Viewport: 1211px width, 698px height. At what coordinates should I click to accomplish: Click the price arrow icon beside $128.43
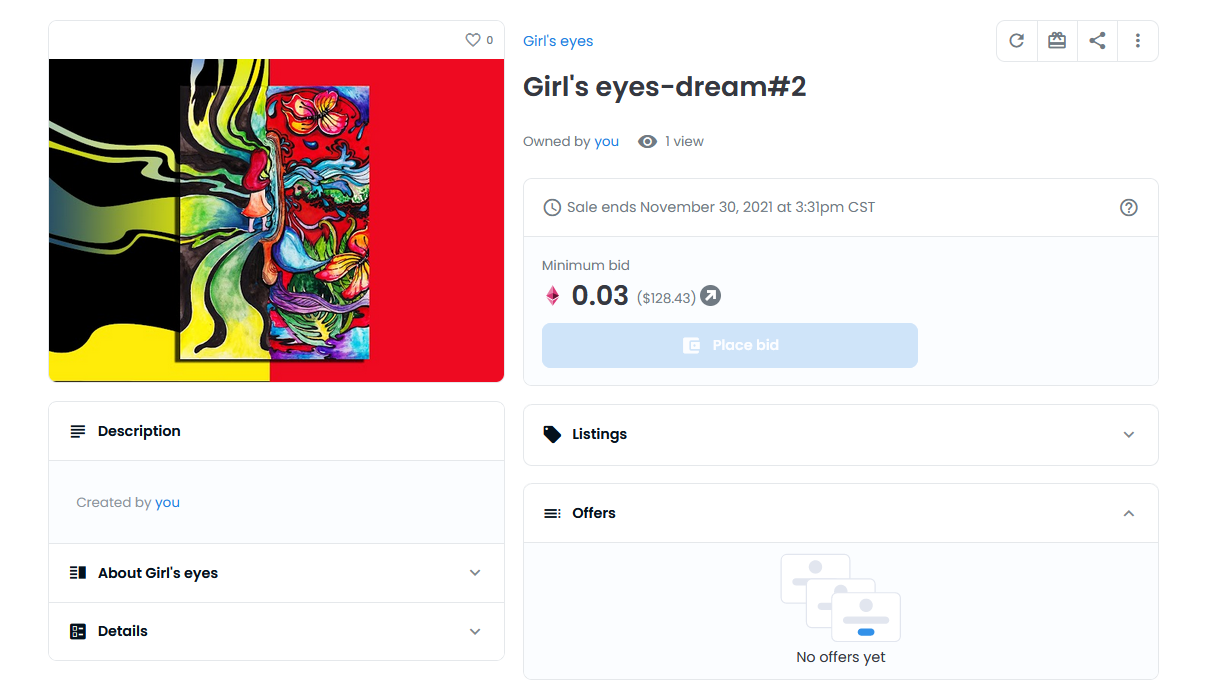(710, 296)
